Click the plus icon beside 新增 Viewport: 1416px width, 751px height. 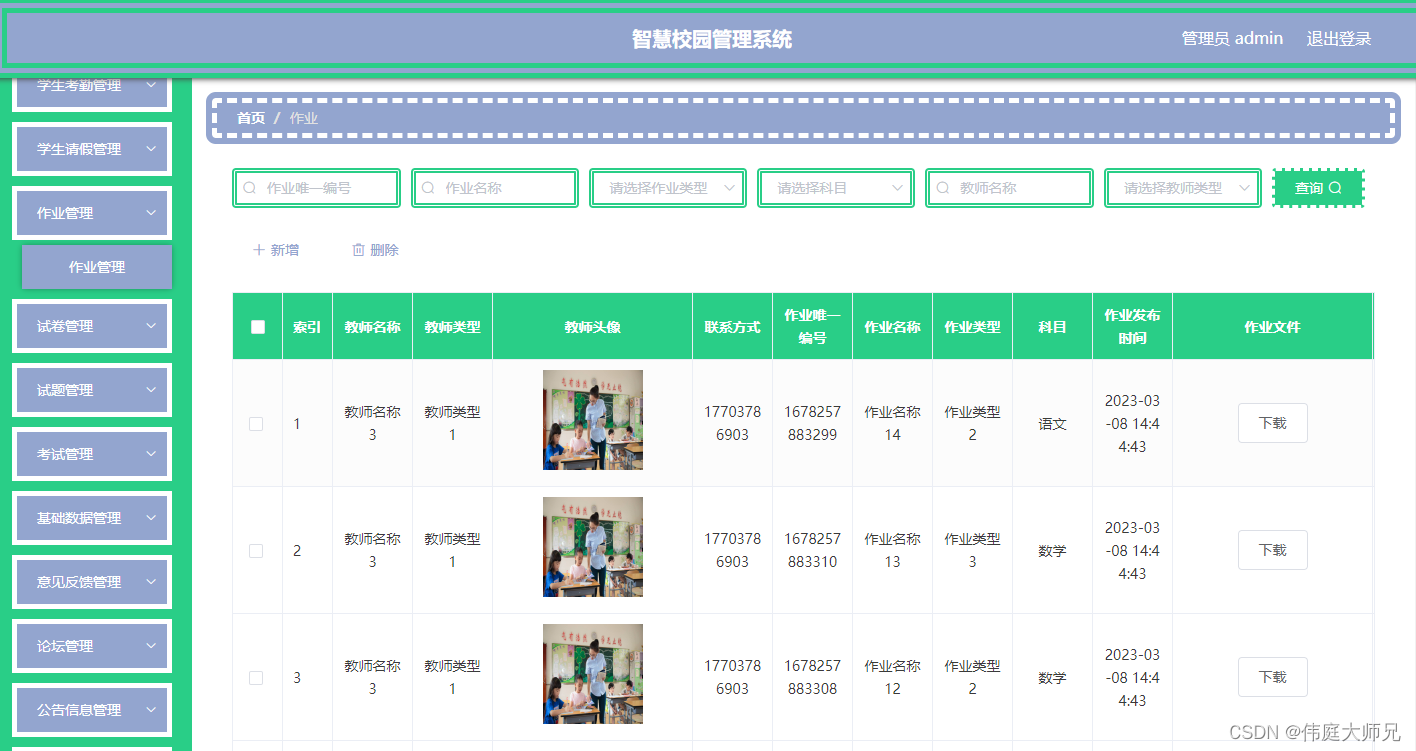(x=259, y=250)
